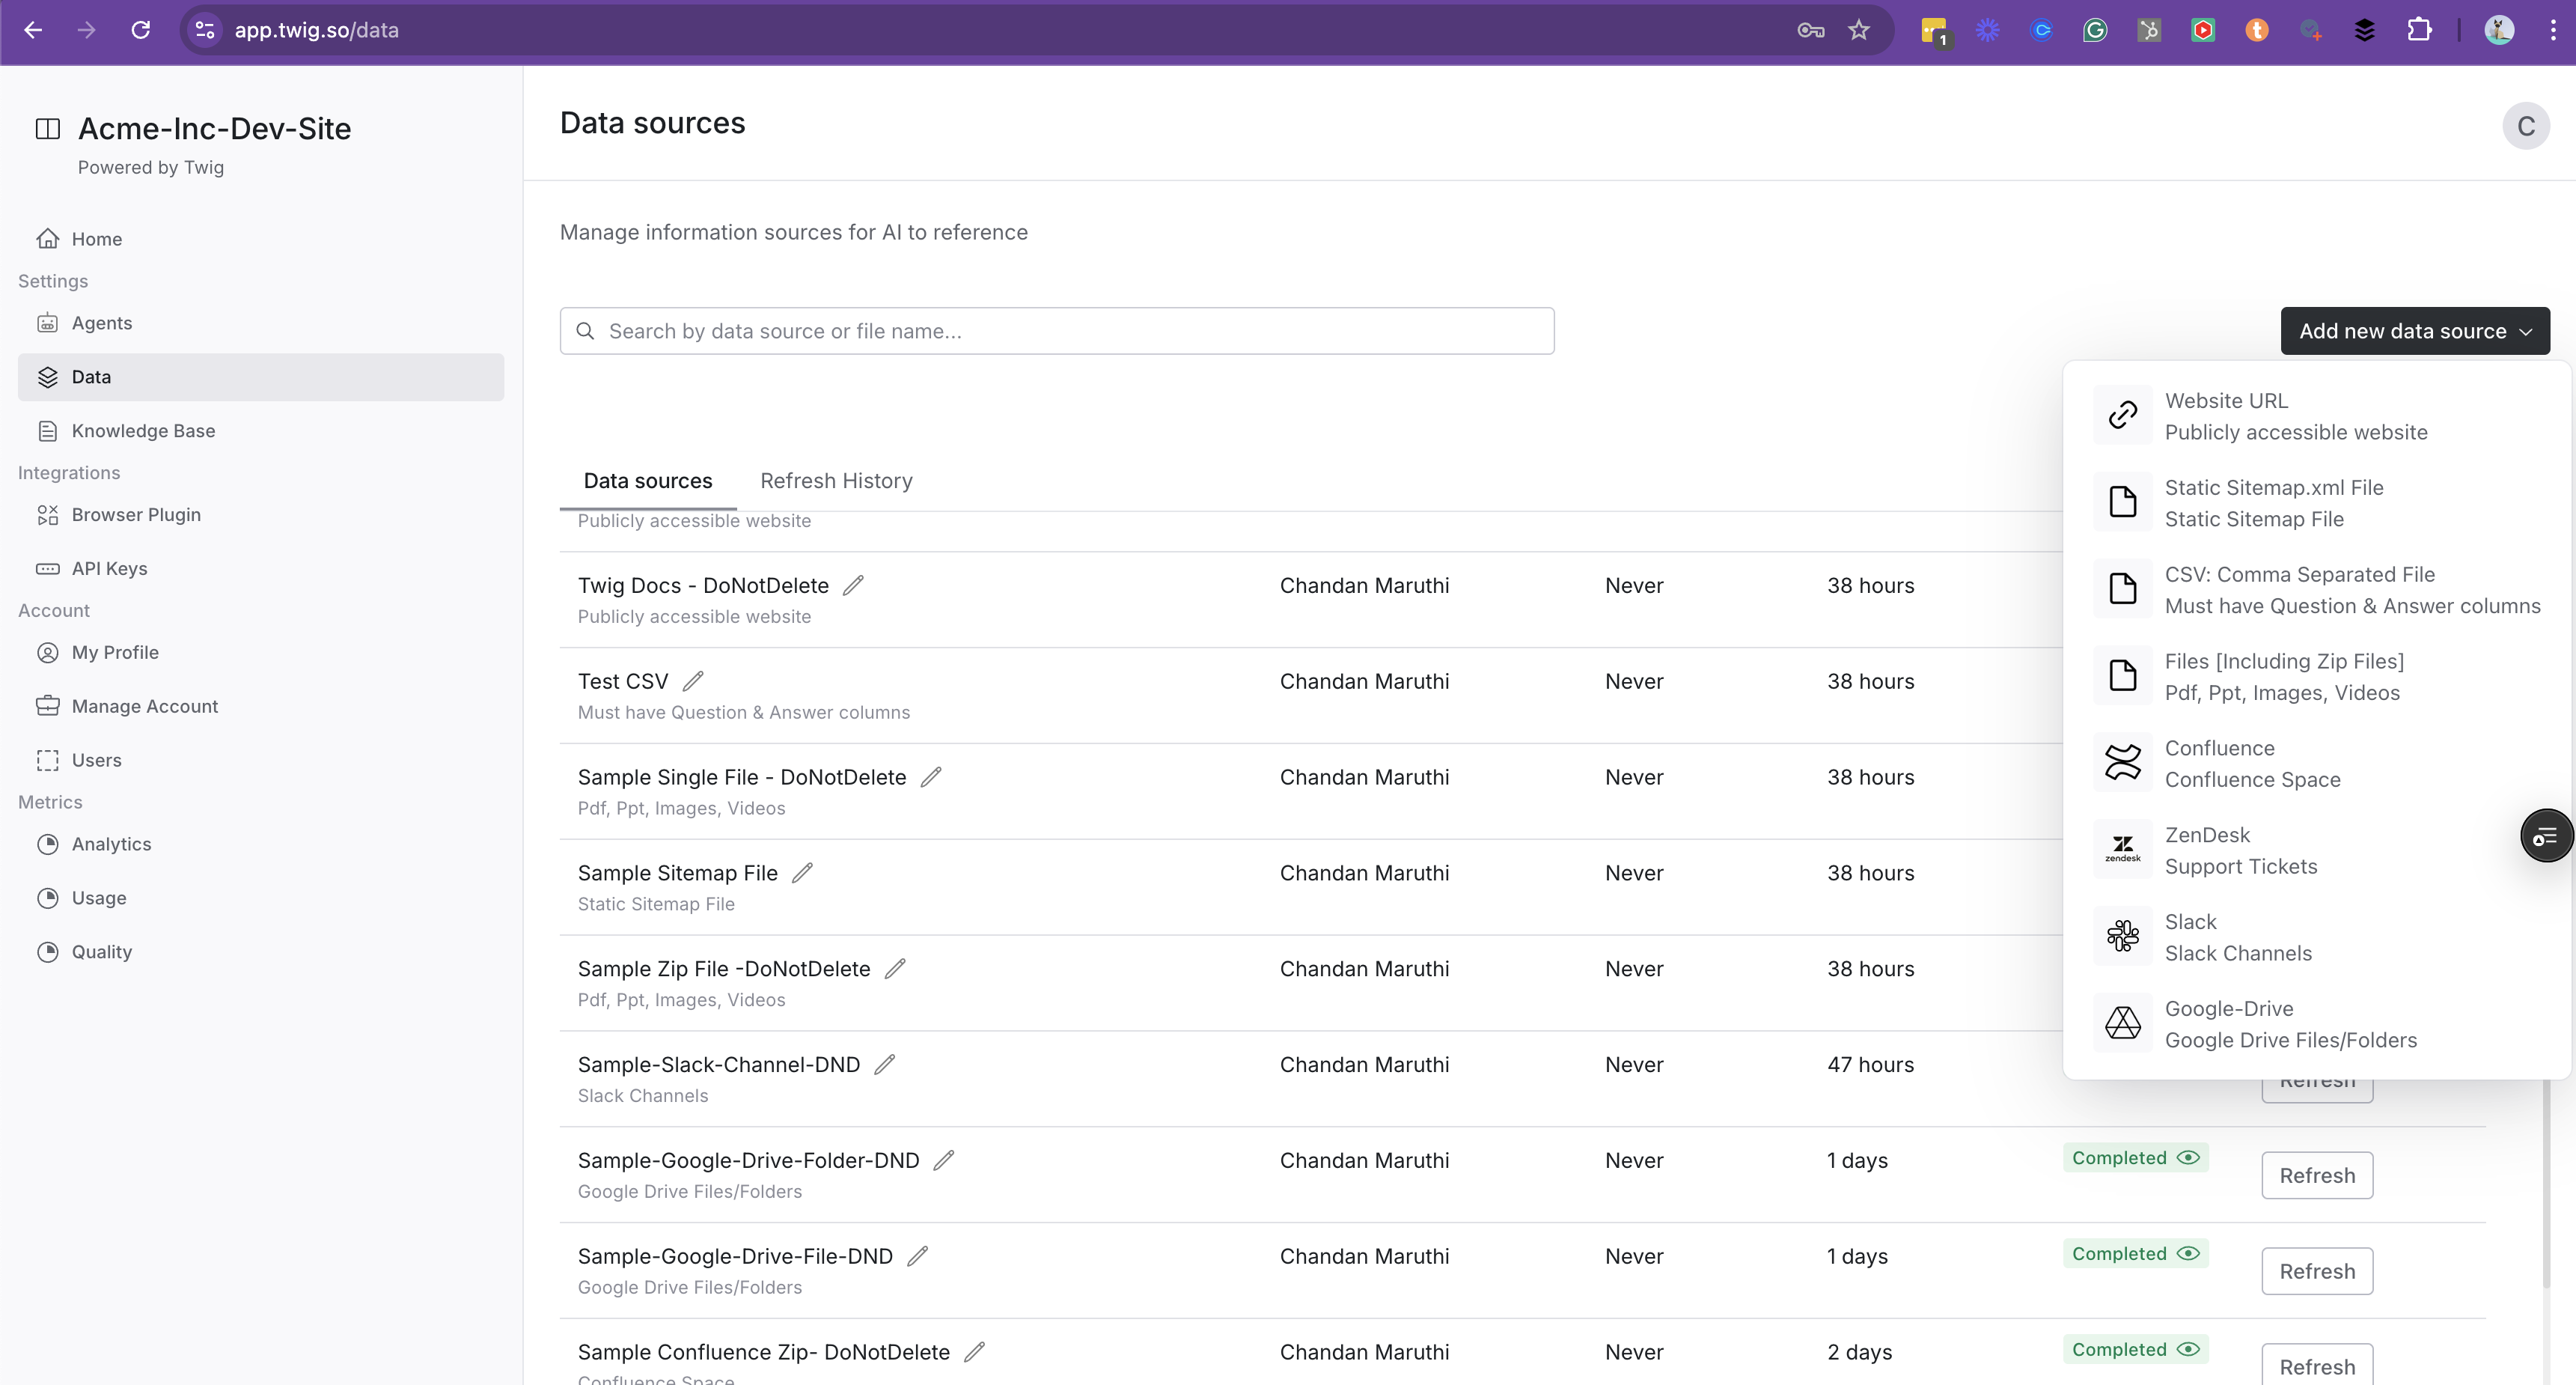Open Chrome's three-dot menu
The width and height of the screenshot is (2576, 1385).
point(2553,30)
